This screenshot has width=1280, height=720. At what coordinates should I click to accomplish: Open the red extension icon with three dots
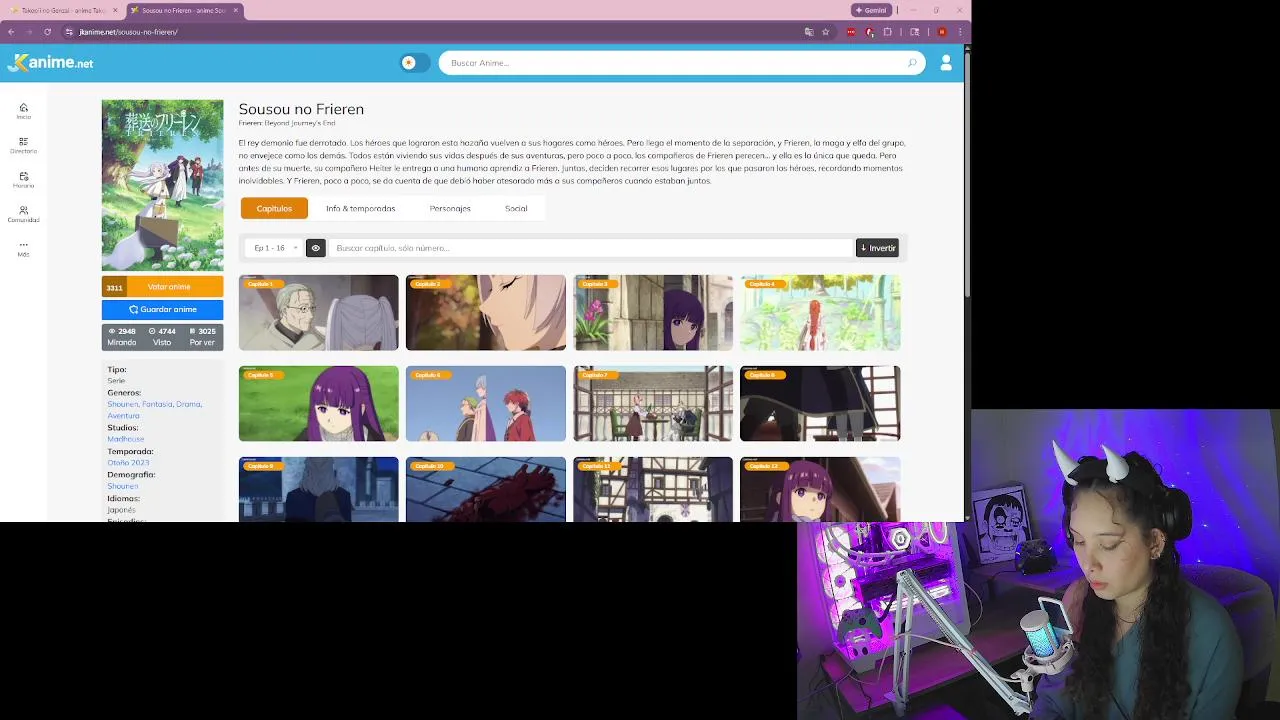click(x=851, y=32)
